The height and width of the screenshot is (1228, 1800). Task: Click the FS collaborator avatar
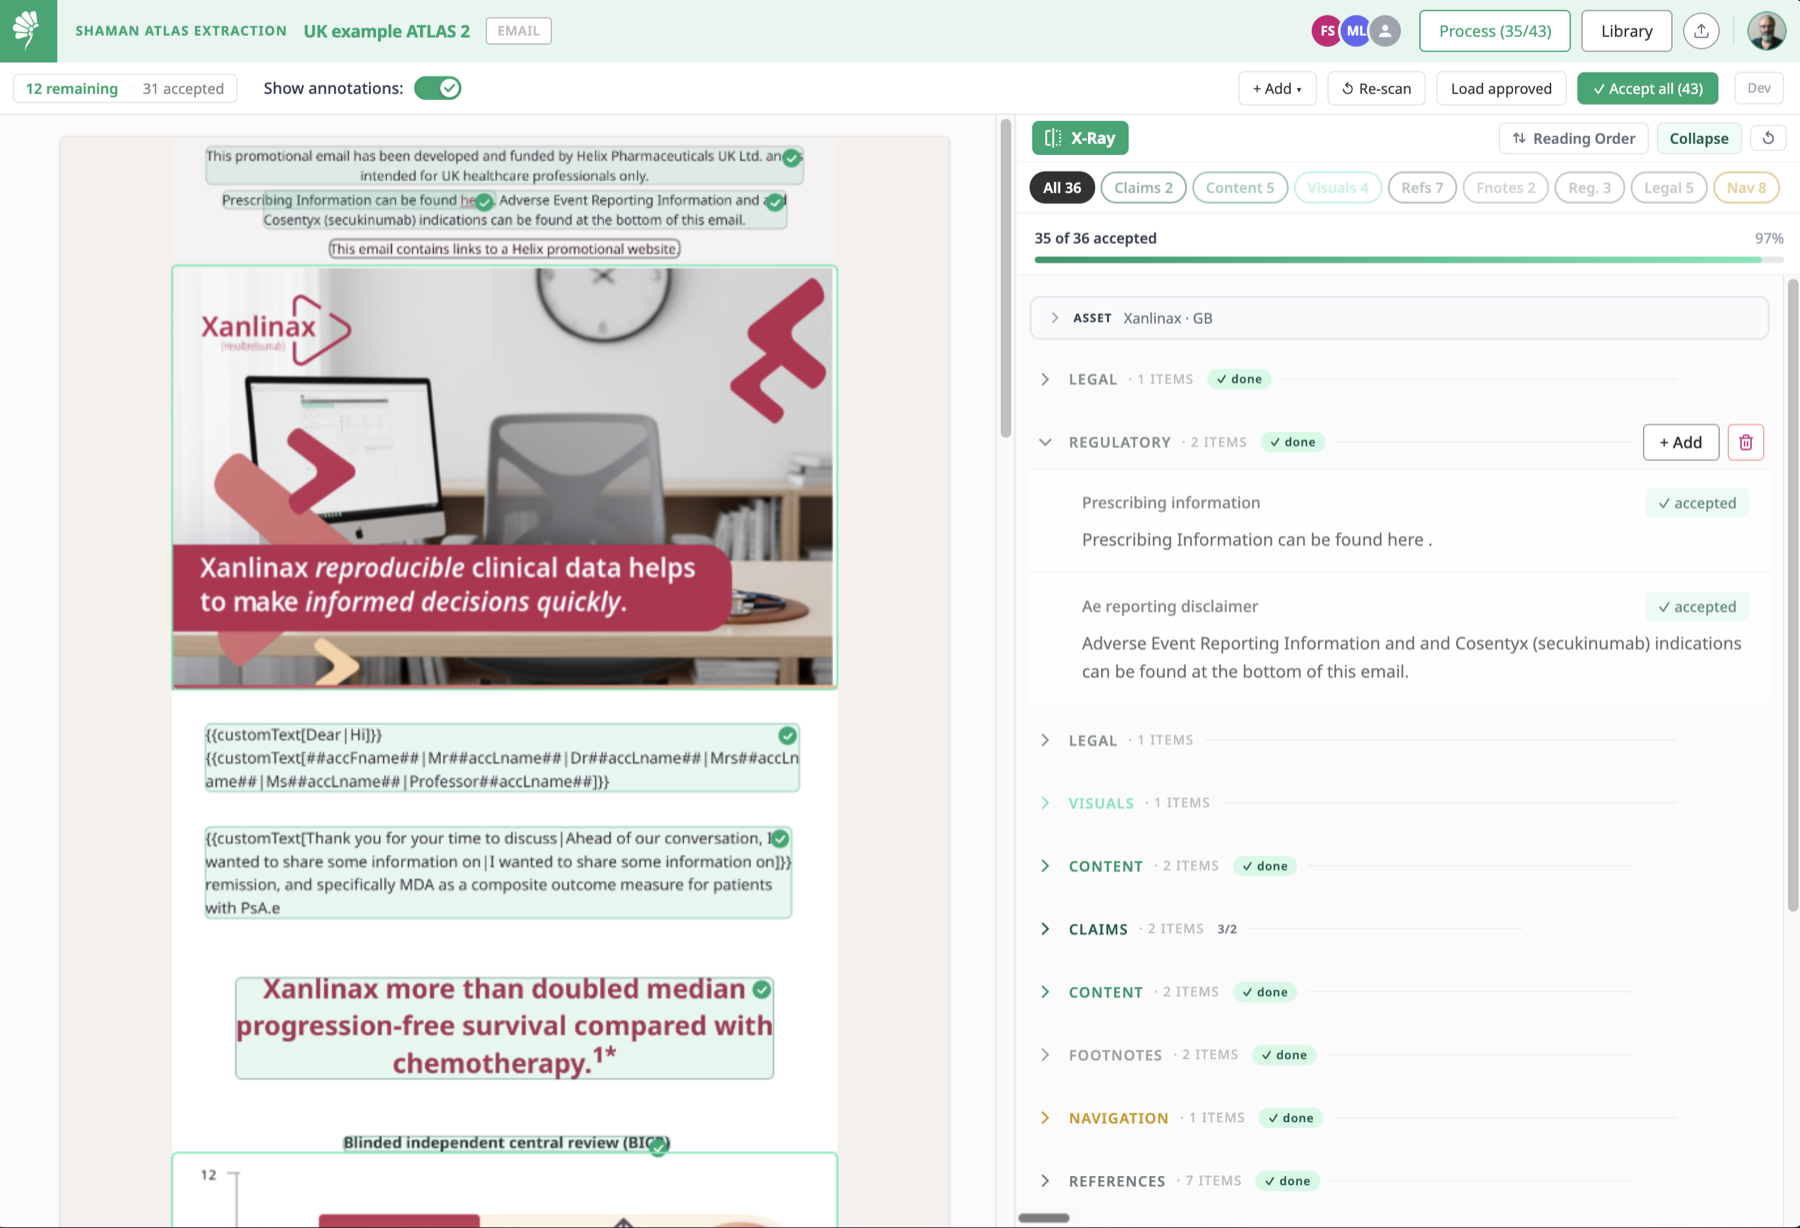click(x=1326, y=31)
